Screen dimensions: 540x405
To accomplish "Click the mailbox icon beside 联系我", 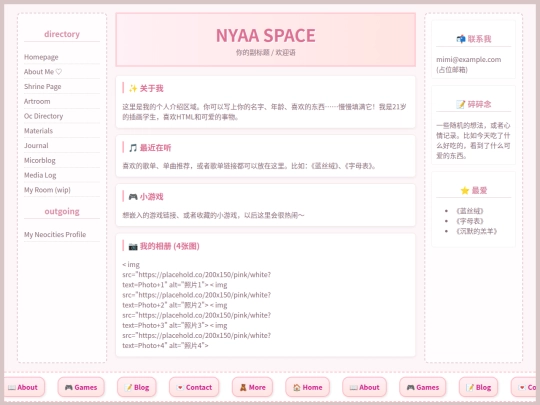I will (x=460, y=39).
